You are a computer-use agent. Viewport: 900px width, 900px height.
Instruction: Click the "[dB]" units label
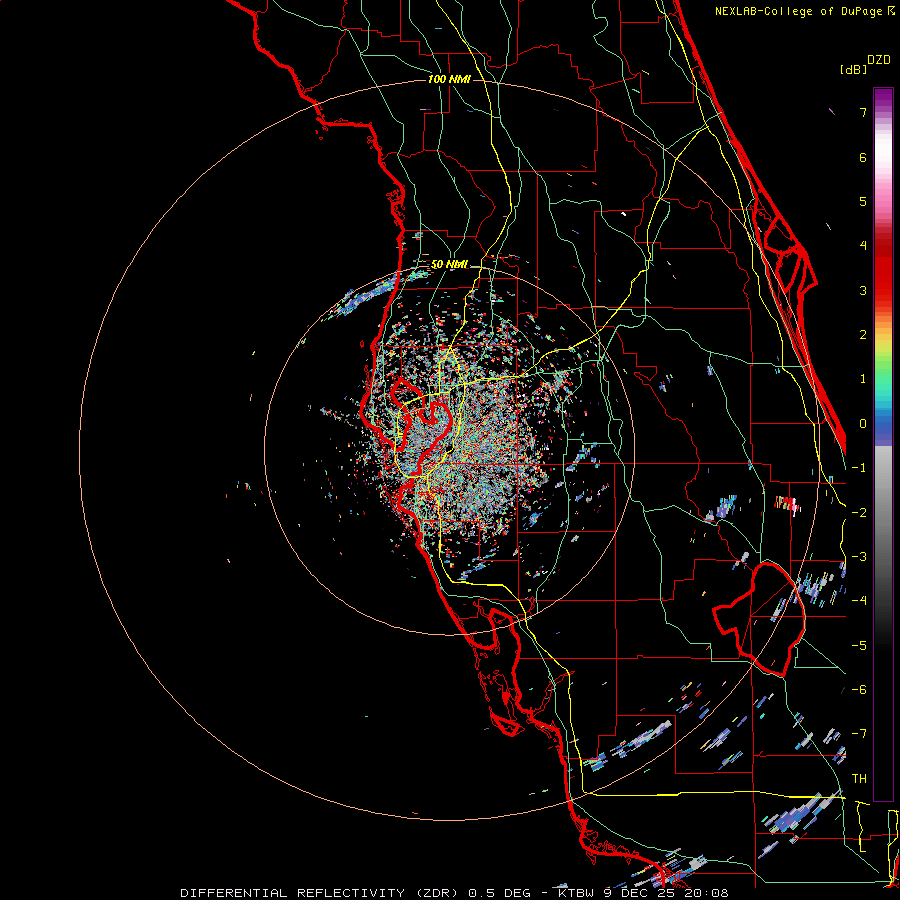pos(854,69)
